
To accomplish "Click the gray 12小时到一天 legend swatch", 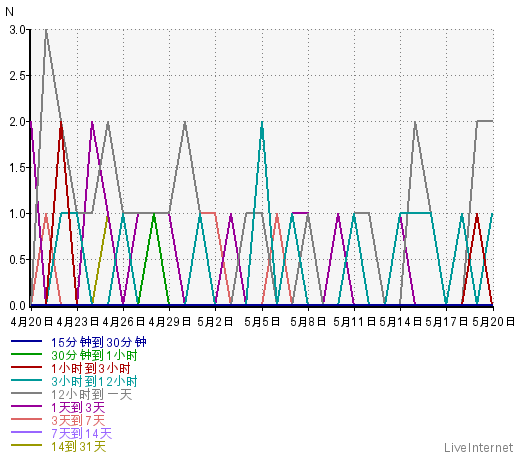I will (26, 393).
